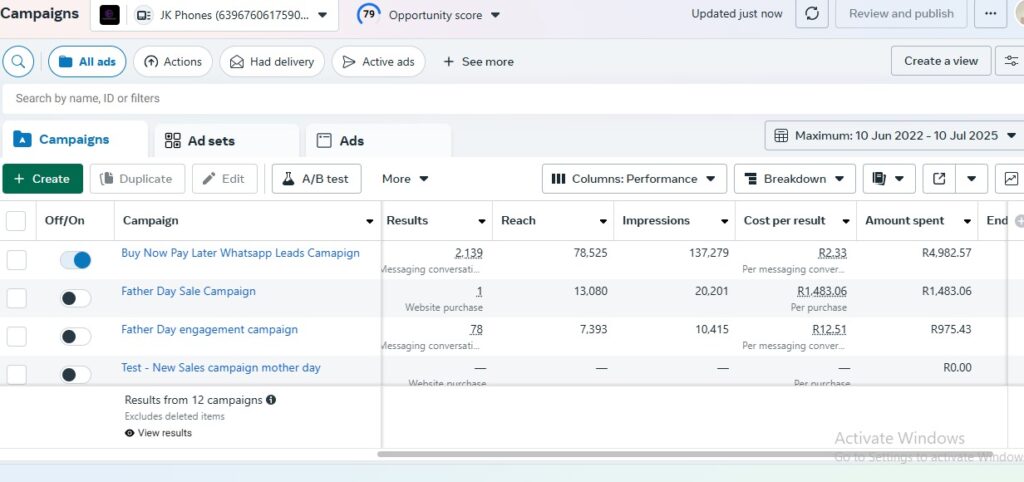Open the charts view icon
Viewport: 1024px width, 482px height.
(1011, 179)
